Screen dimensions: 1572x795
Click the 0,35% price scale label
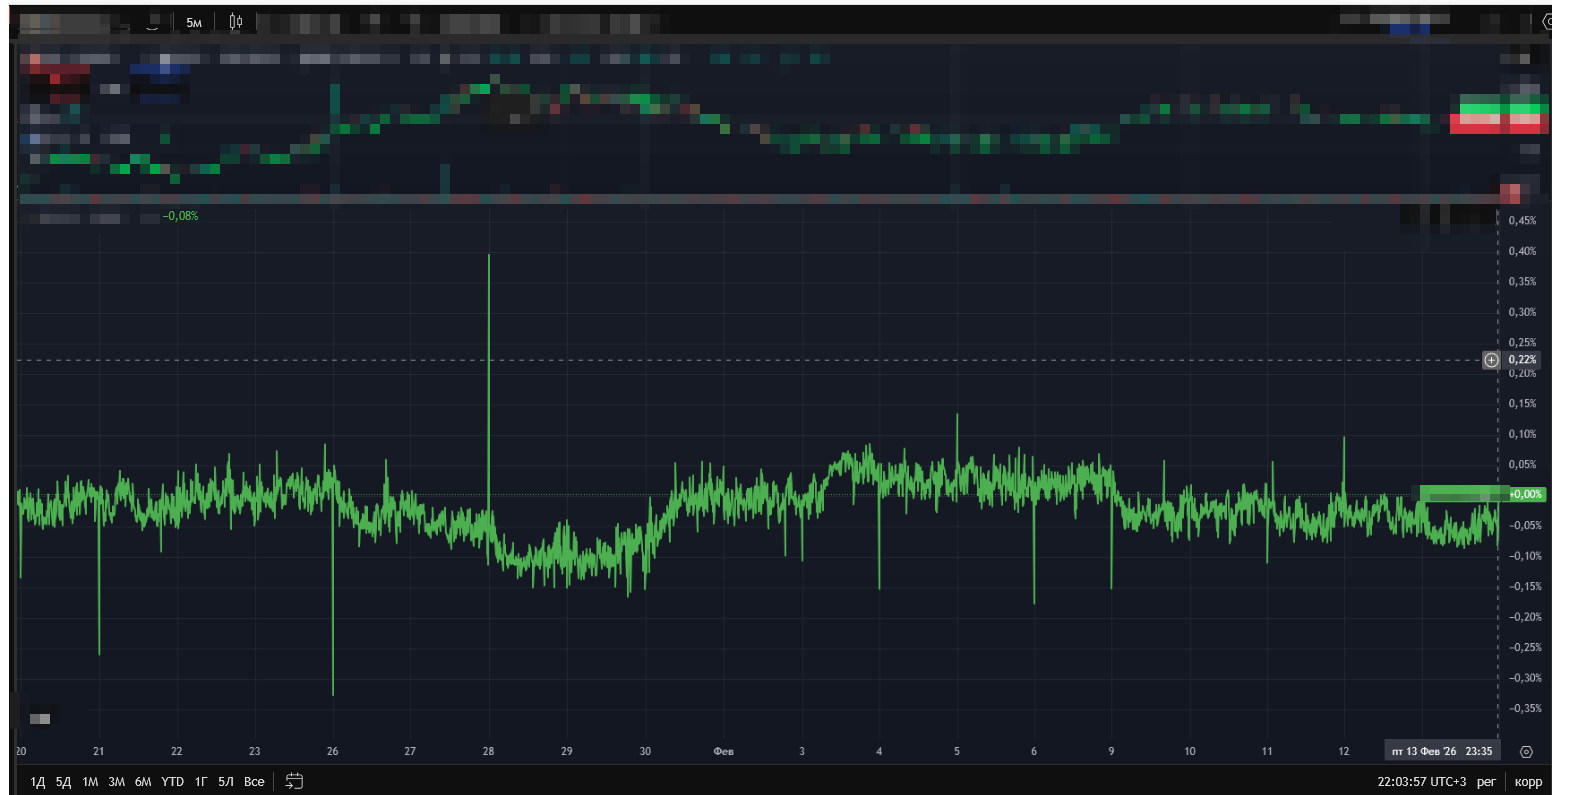pos(1522,282)
